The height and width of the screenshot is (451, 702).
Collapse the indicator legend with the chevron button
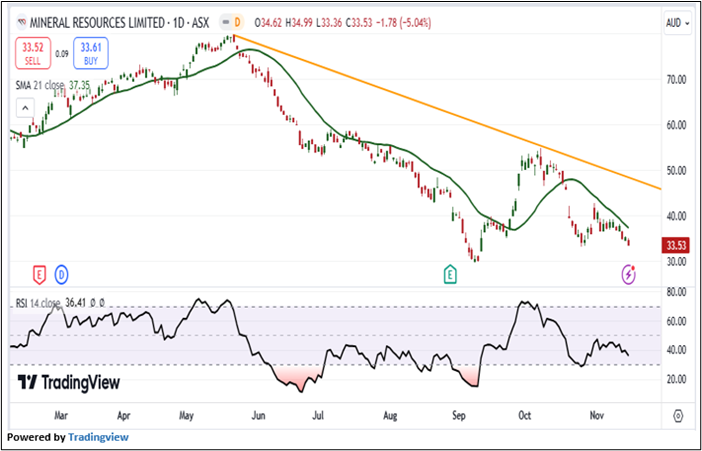coord(25,107)
